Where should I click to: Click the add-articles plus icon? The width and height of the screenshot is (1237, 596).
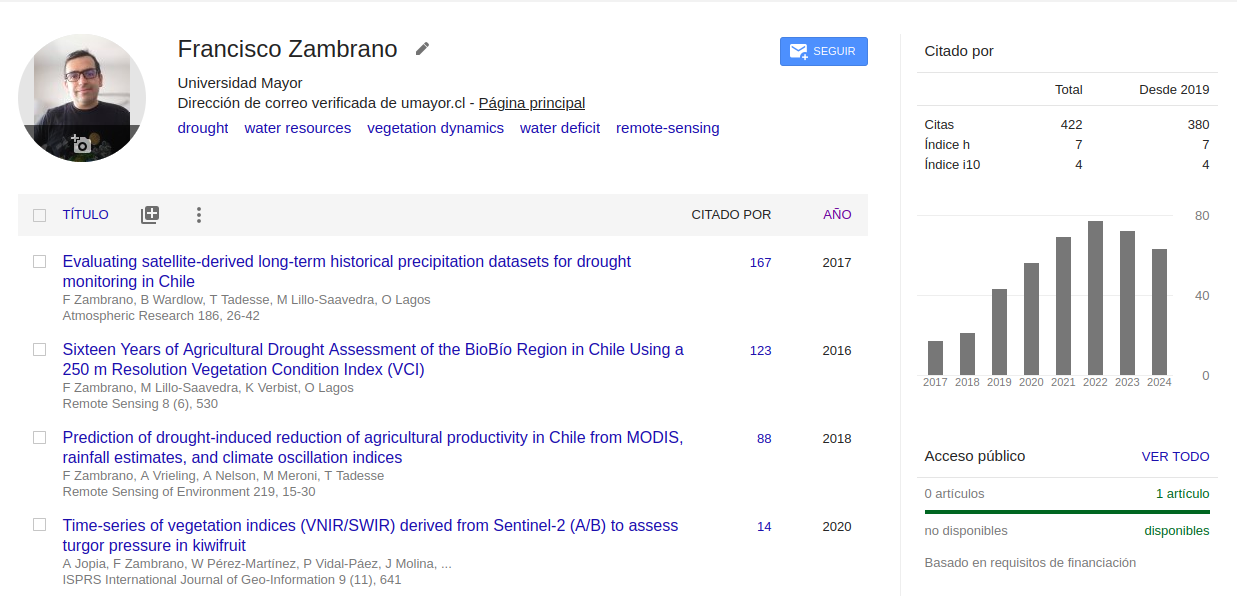[x=150, y=214]
